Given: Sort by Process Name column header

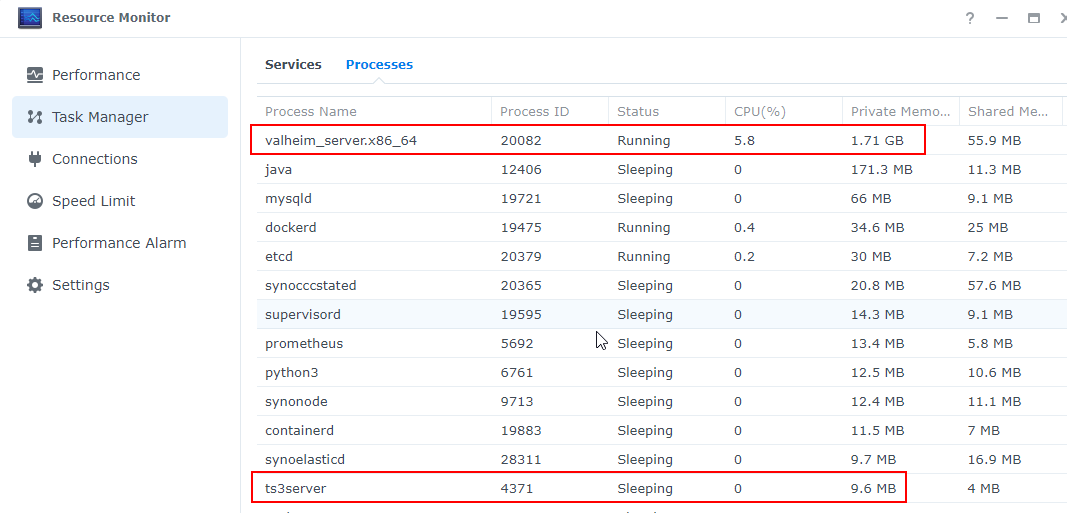Looking at the screenshot, I should click(x=374, y=112).
